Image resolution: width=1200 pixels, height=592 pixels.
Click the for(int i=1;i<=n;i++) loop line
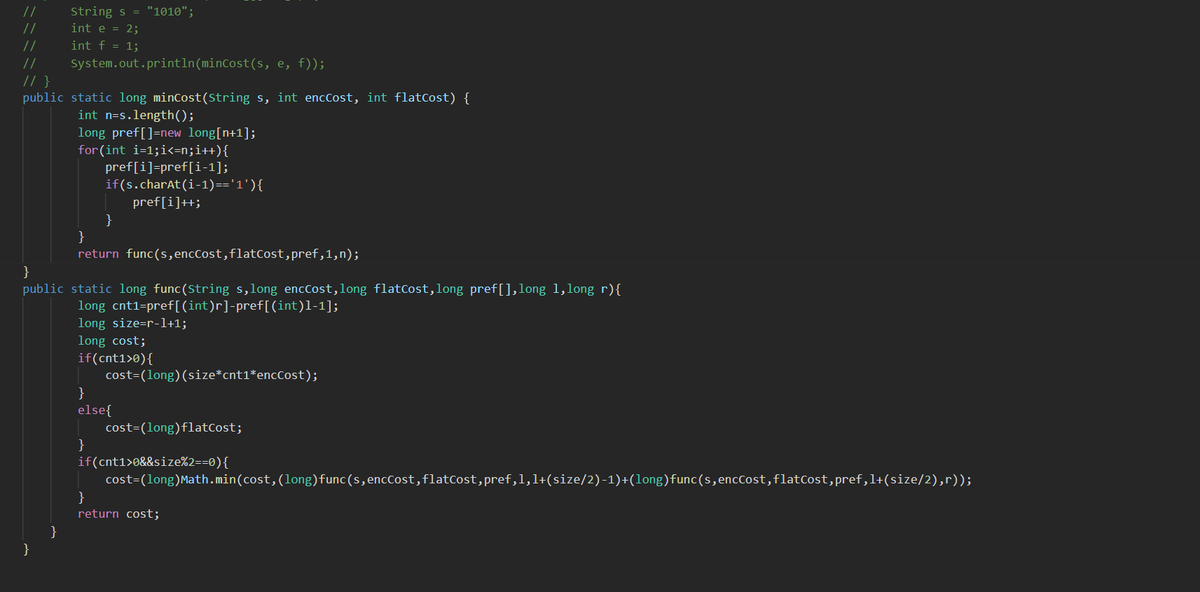coord(154,150)
